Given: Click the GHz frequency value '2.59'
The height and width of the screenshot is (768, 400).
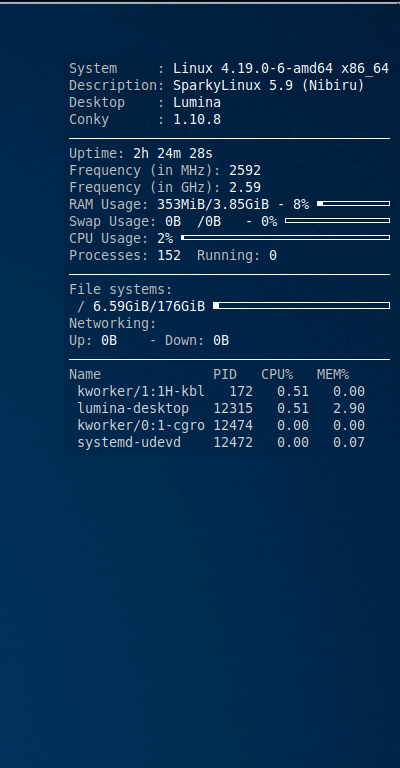Looking at the screenshot, I should pyautogui.click(x=245, y=188).
